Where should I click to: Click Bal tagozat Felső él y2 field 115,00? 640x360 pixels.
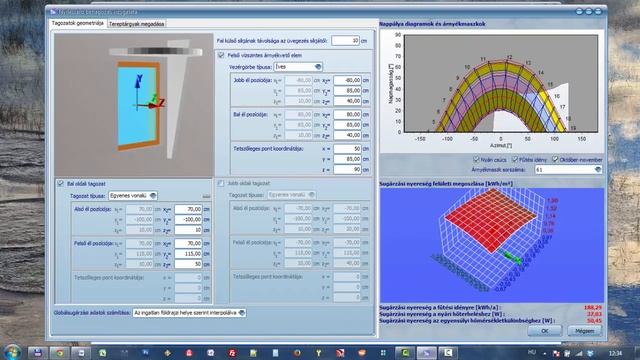pyautogui.click(x=188, y=254)
